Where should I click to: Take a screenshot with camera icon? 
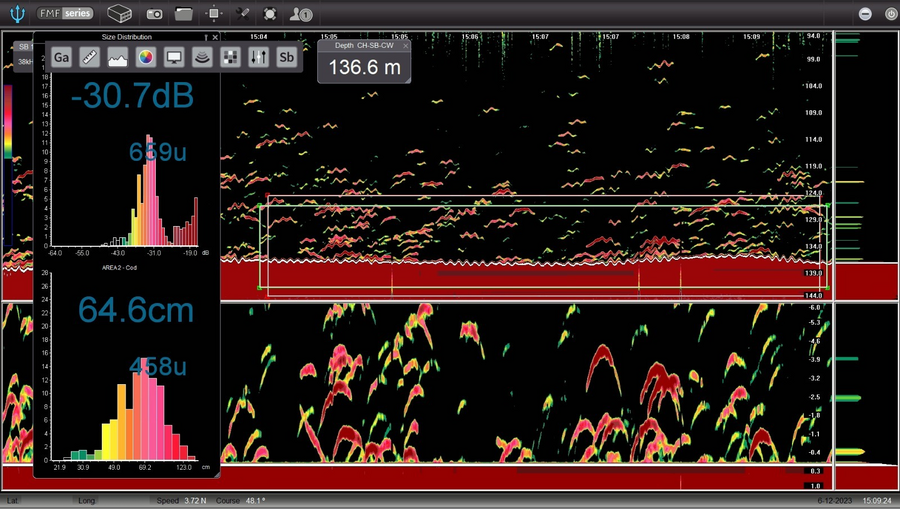click(155, 14)
